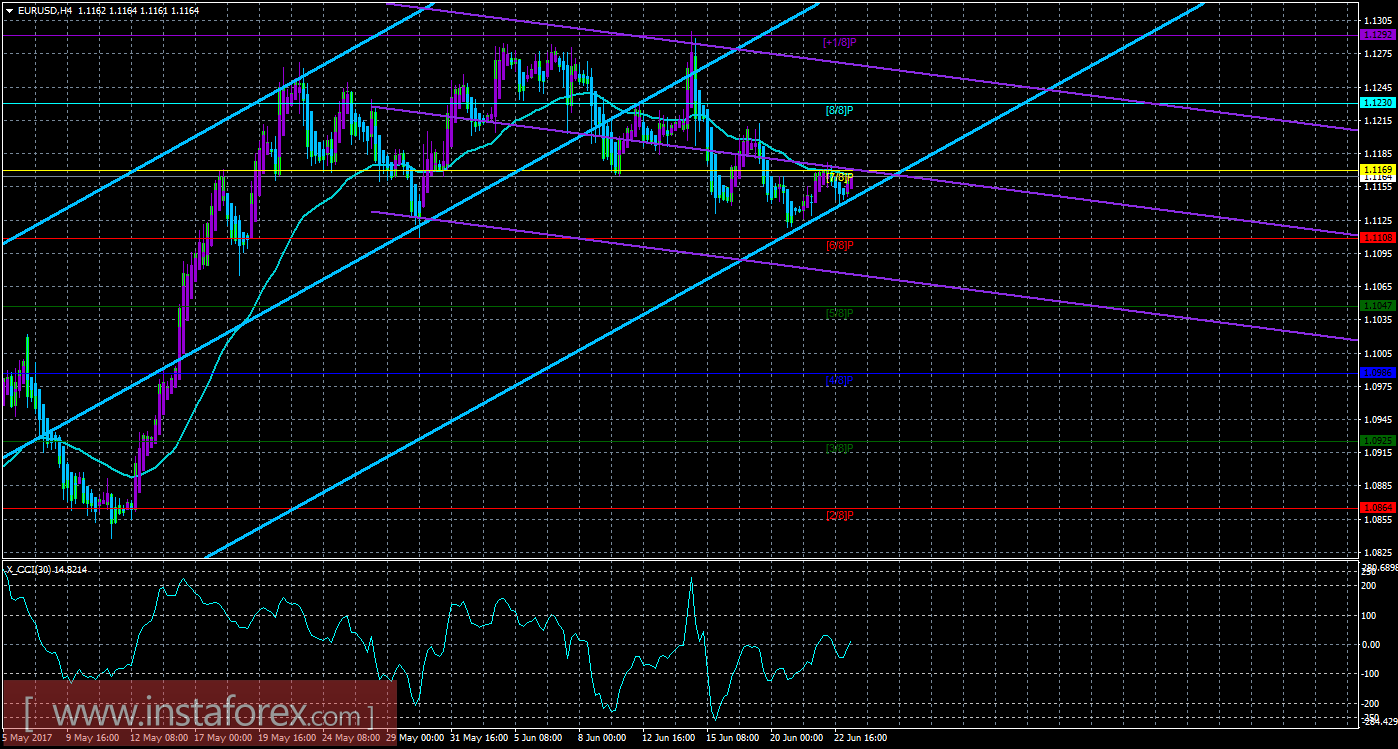Click the 1.1215 price scale value
Image resolution: width=1398 pixels, height=749 pixels.
click(x=1378, y=120)
